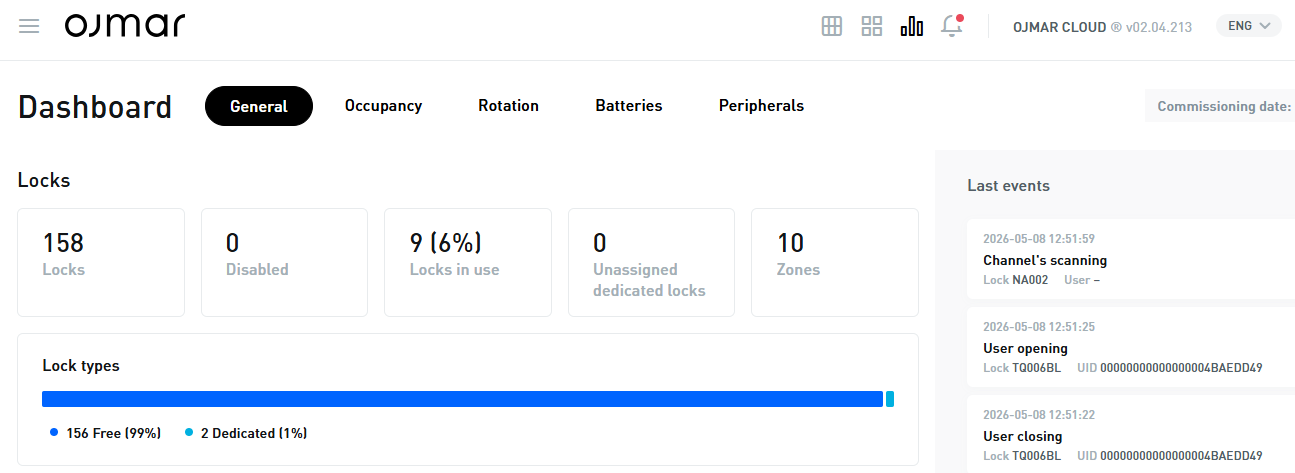Open the hamburger navigation menu

pyautogui.click(x=29, y=26)
